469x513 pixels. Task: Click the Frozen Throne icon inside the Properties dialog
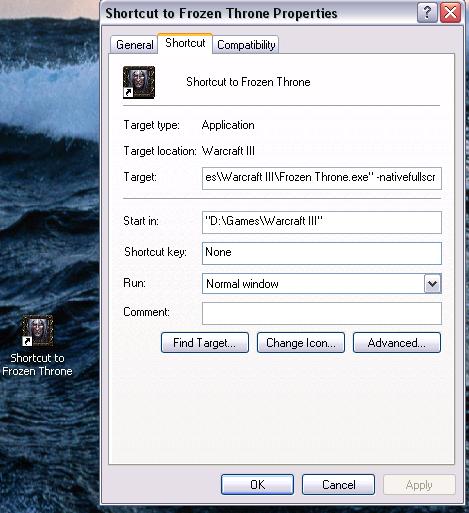pos(139,82)
